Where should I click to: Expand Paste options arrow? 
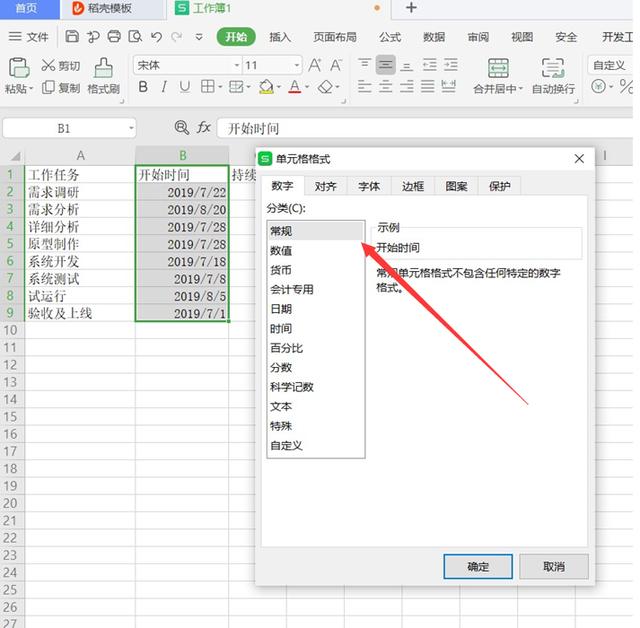click(x=31, y=88)
